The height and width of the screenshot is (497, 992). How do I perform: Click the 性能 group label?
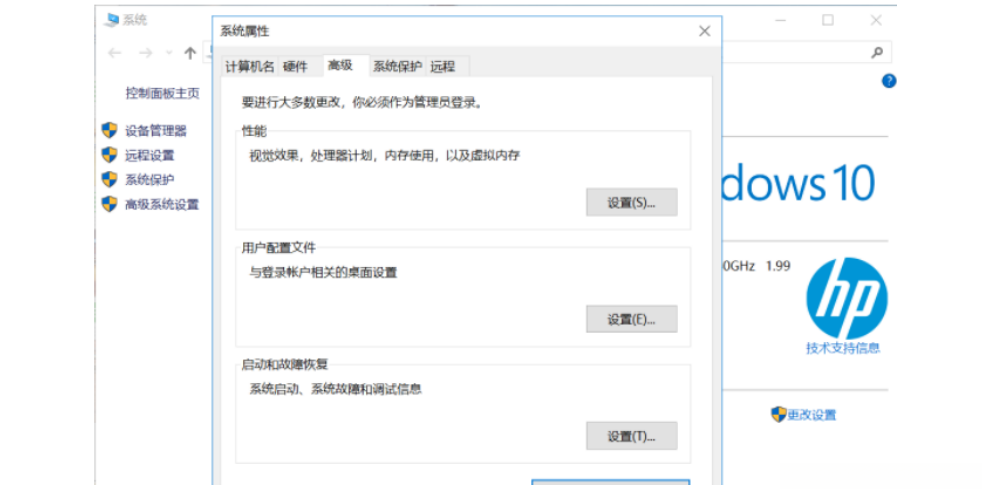click(254, 131)
